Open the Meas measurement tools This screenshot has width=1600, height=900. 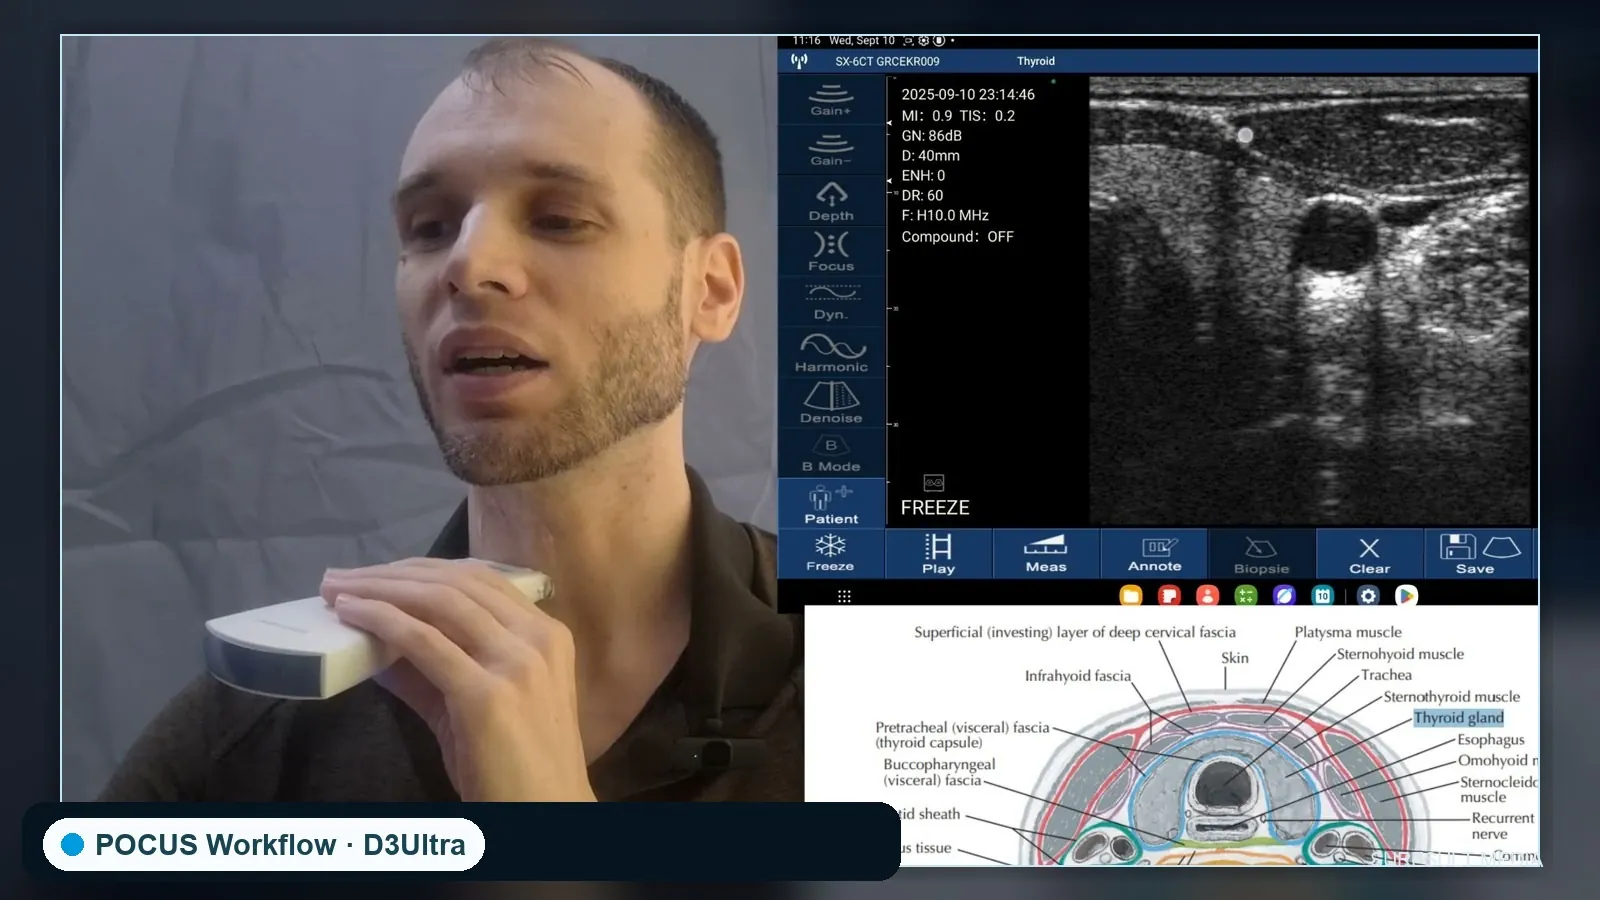[x=1046, y=553]
